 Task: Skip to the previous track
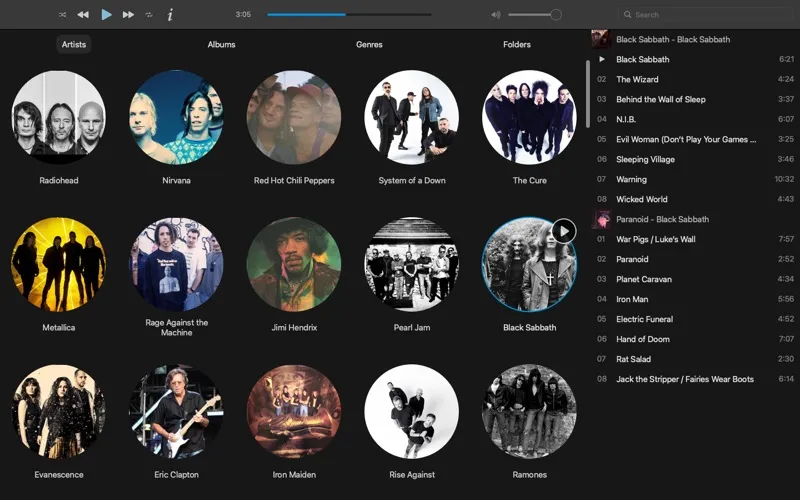pyautogui.click(x=83, y=15)
